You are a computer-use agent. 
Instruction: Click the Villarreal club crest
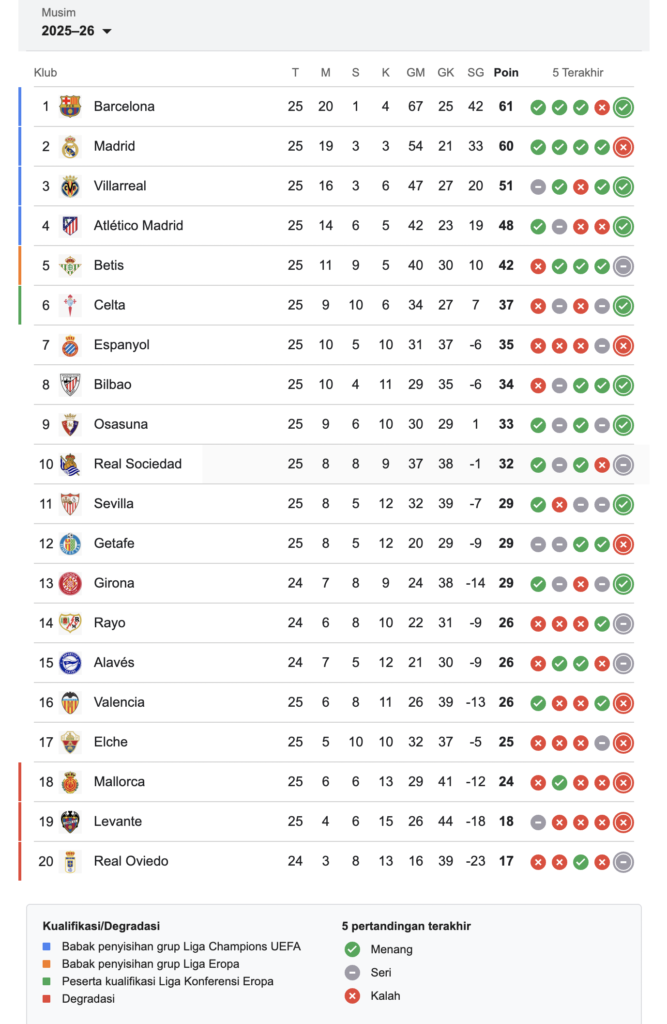click(70, 186)
